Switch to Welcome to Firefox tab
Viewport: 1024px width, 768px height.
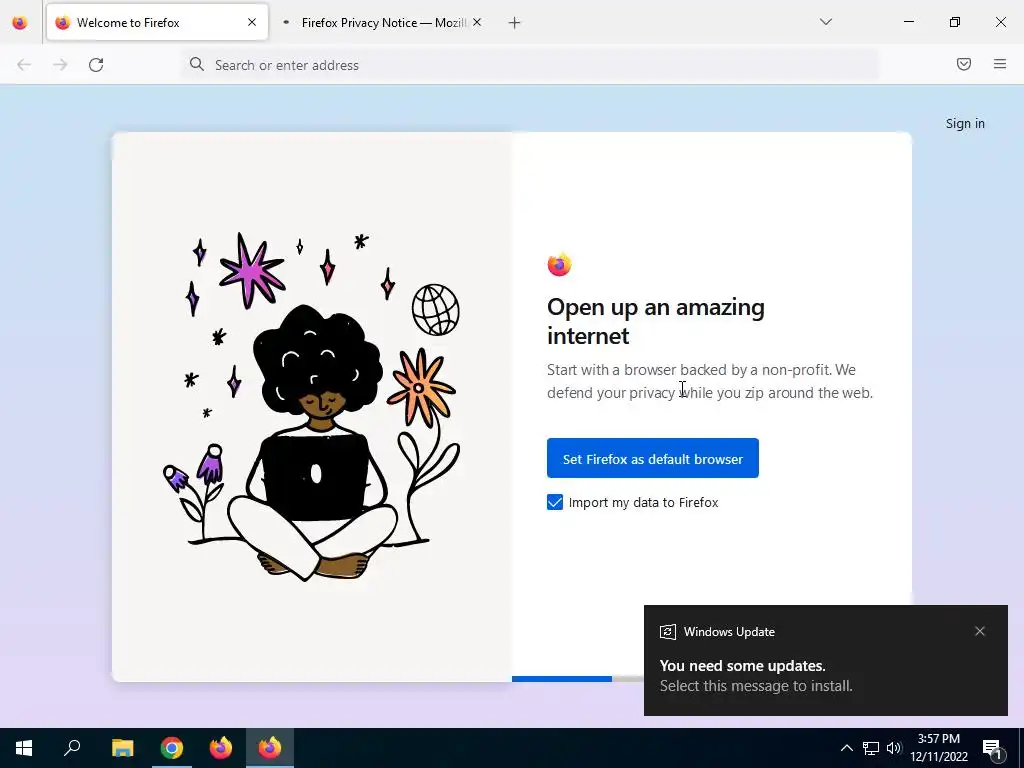[157, 22]
